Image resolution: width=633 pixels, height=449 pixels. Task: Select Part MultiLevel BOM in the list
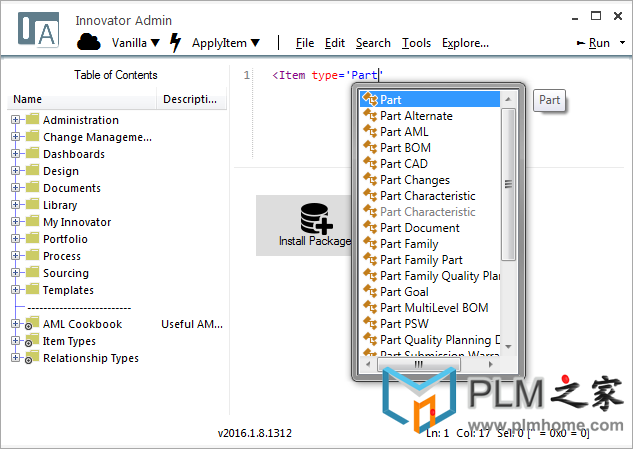pos(430,308)
